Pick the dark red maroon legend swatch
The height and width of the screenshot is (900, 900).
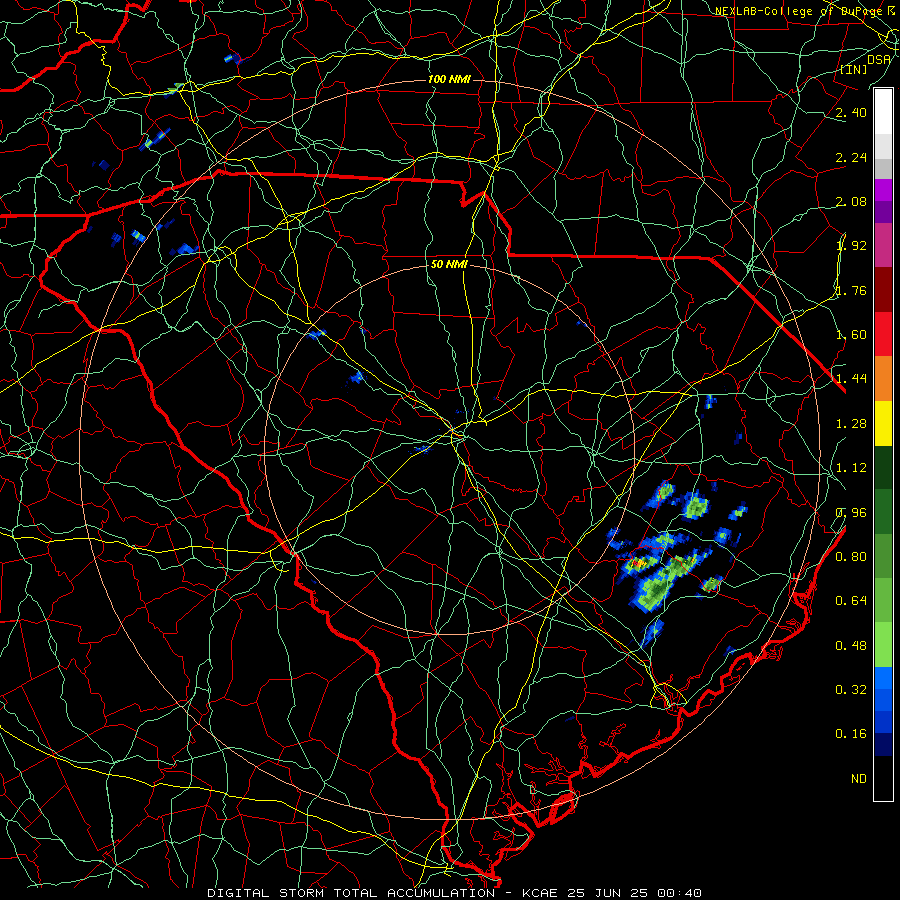[x=883, y=290]
